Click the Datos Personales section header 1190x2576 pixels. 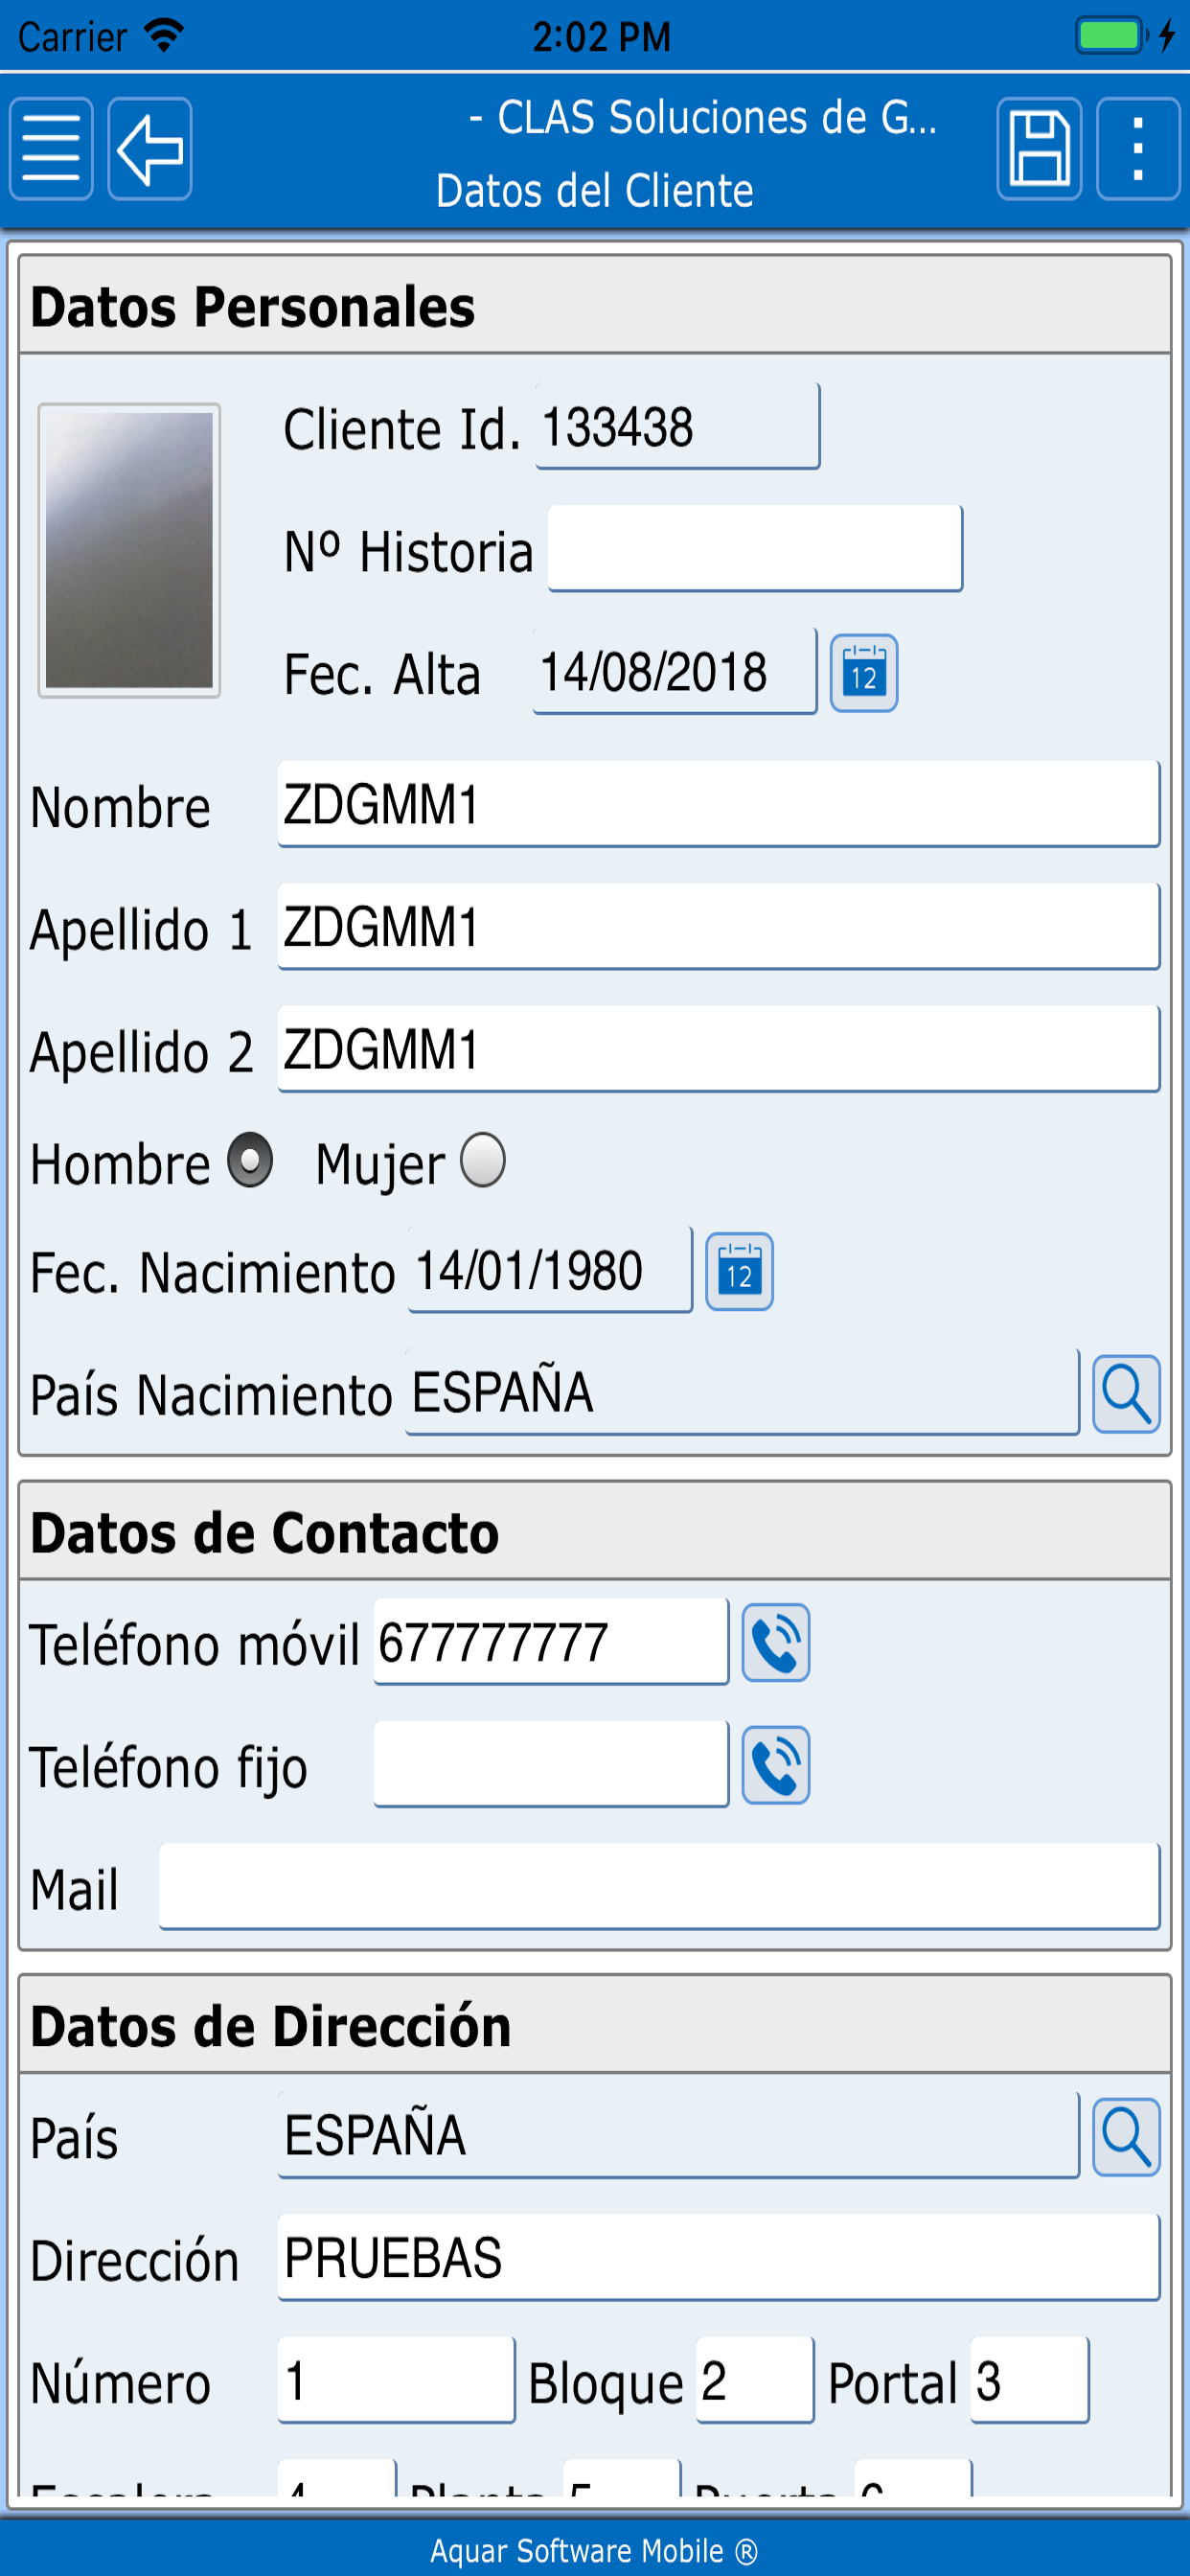click(253, 307)
